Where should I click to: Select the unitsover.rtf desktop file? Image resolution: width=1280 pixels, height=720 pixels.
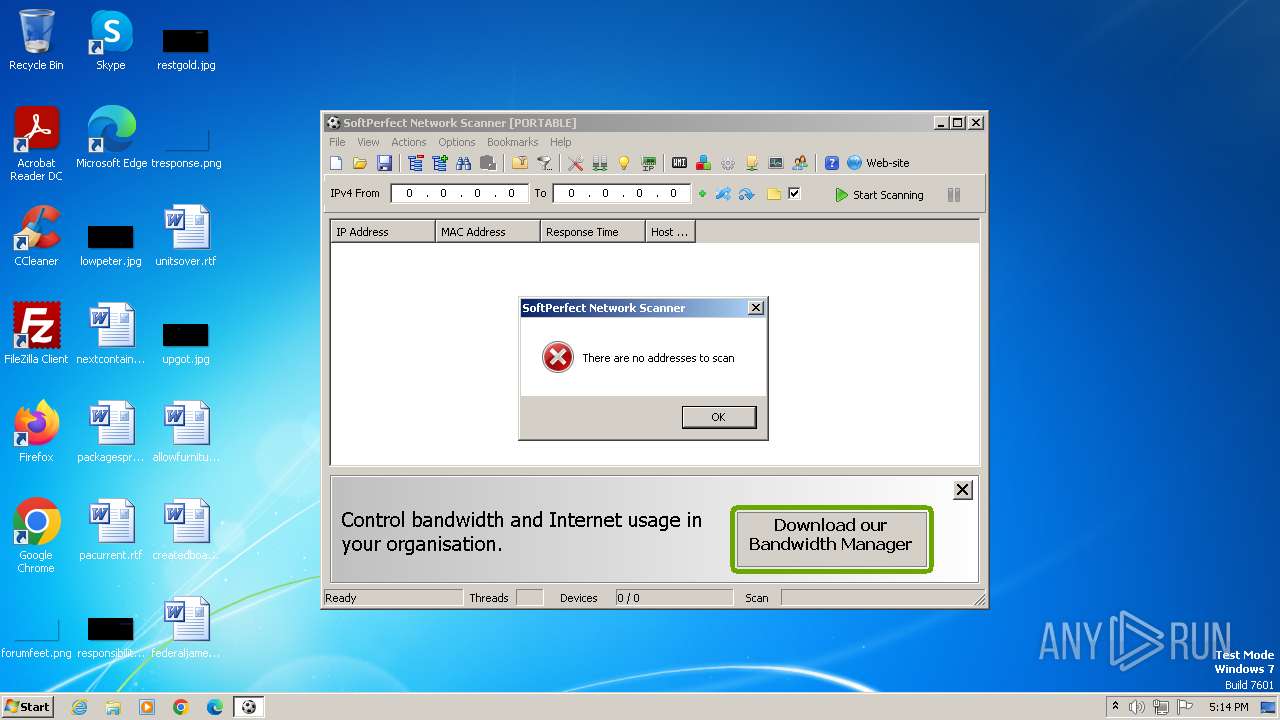186,236
